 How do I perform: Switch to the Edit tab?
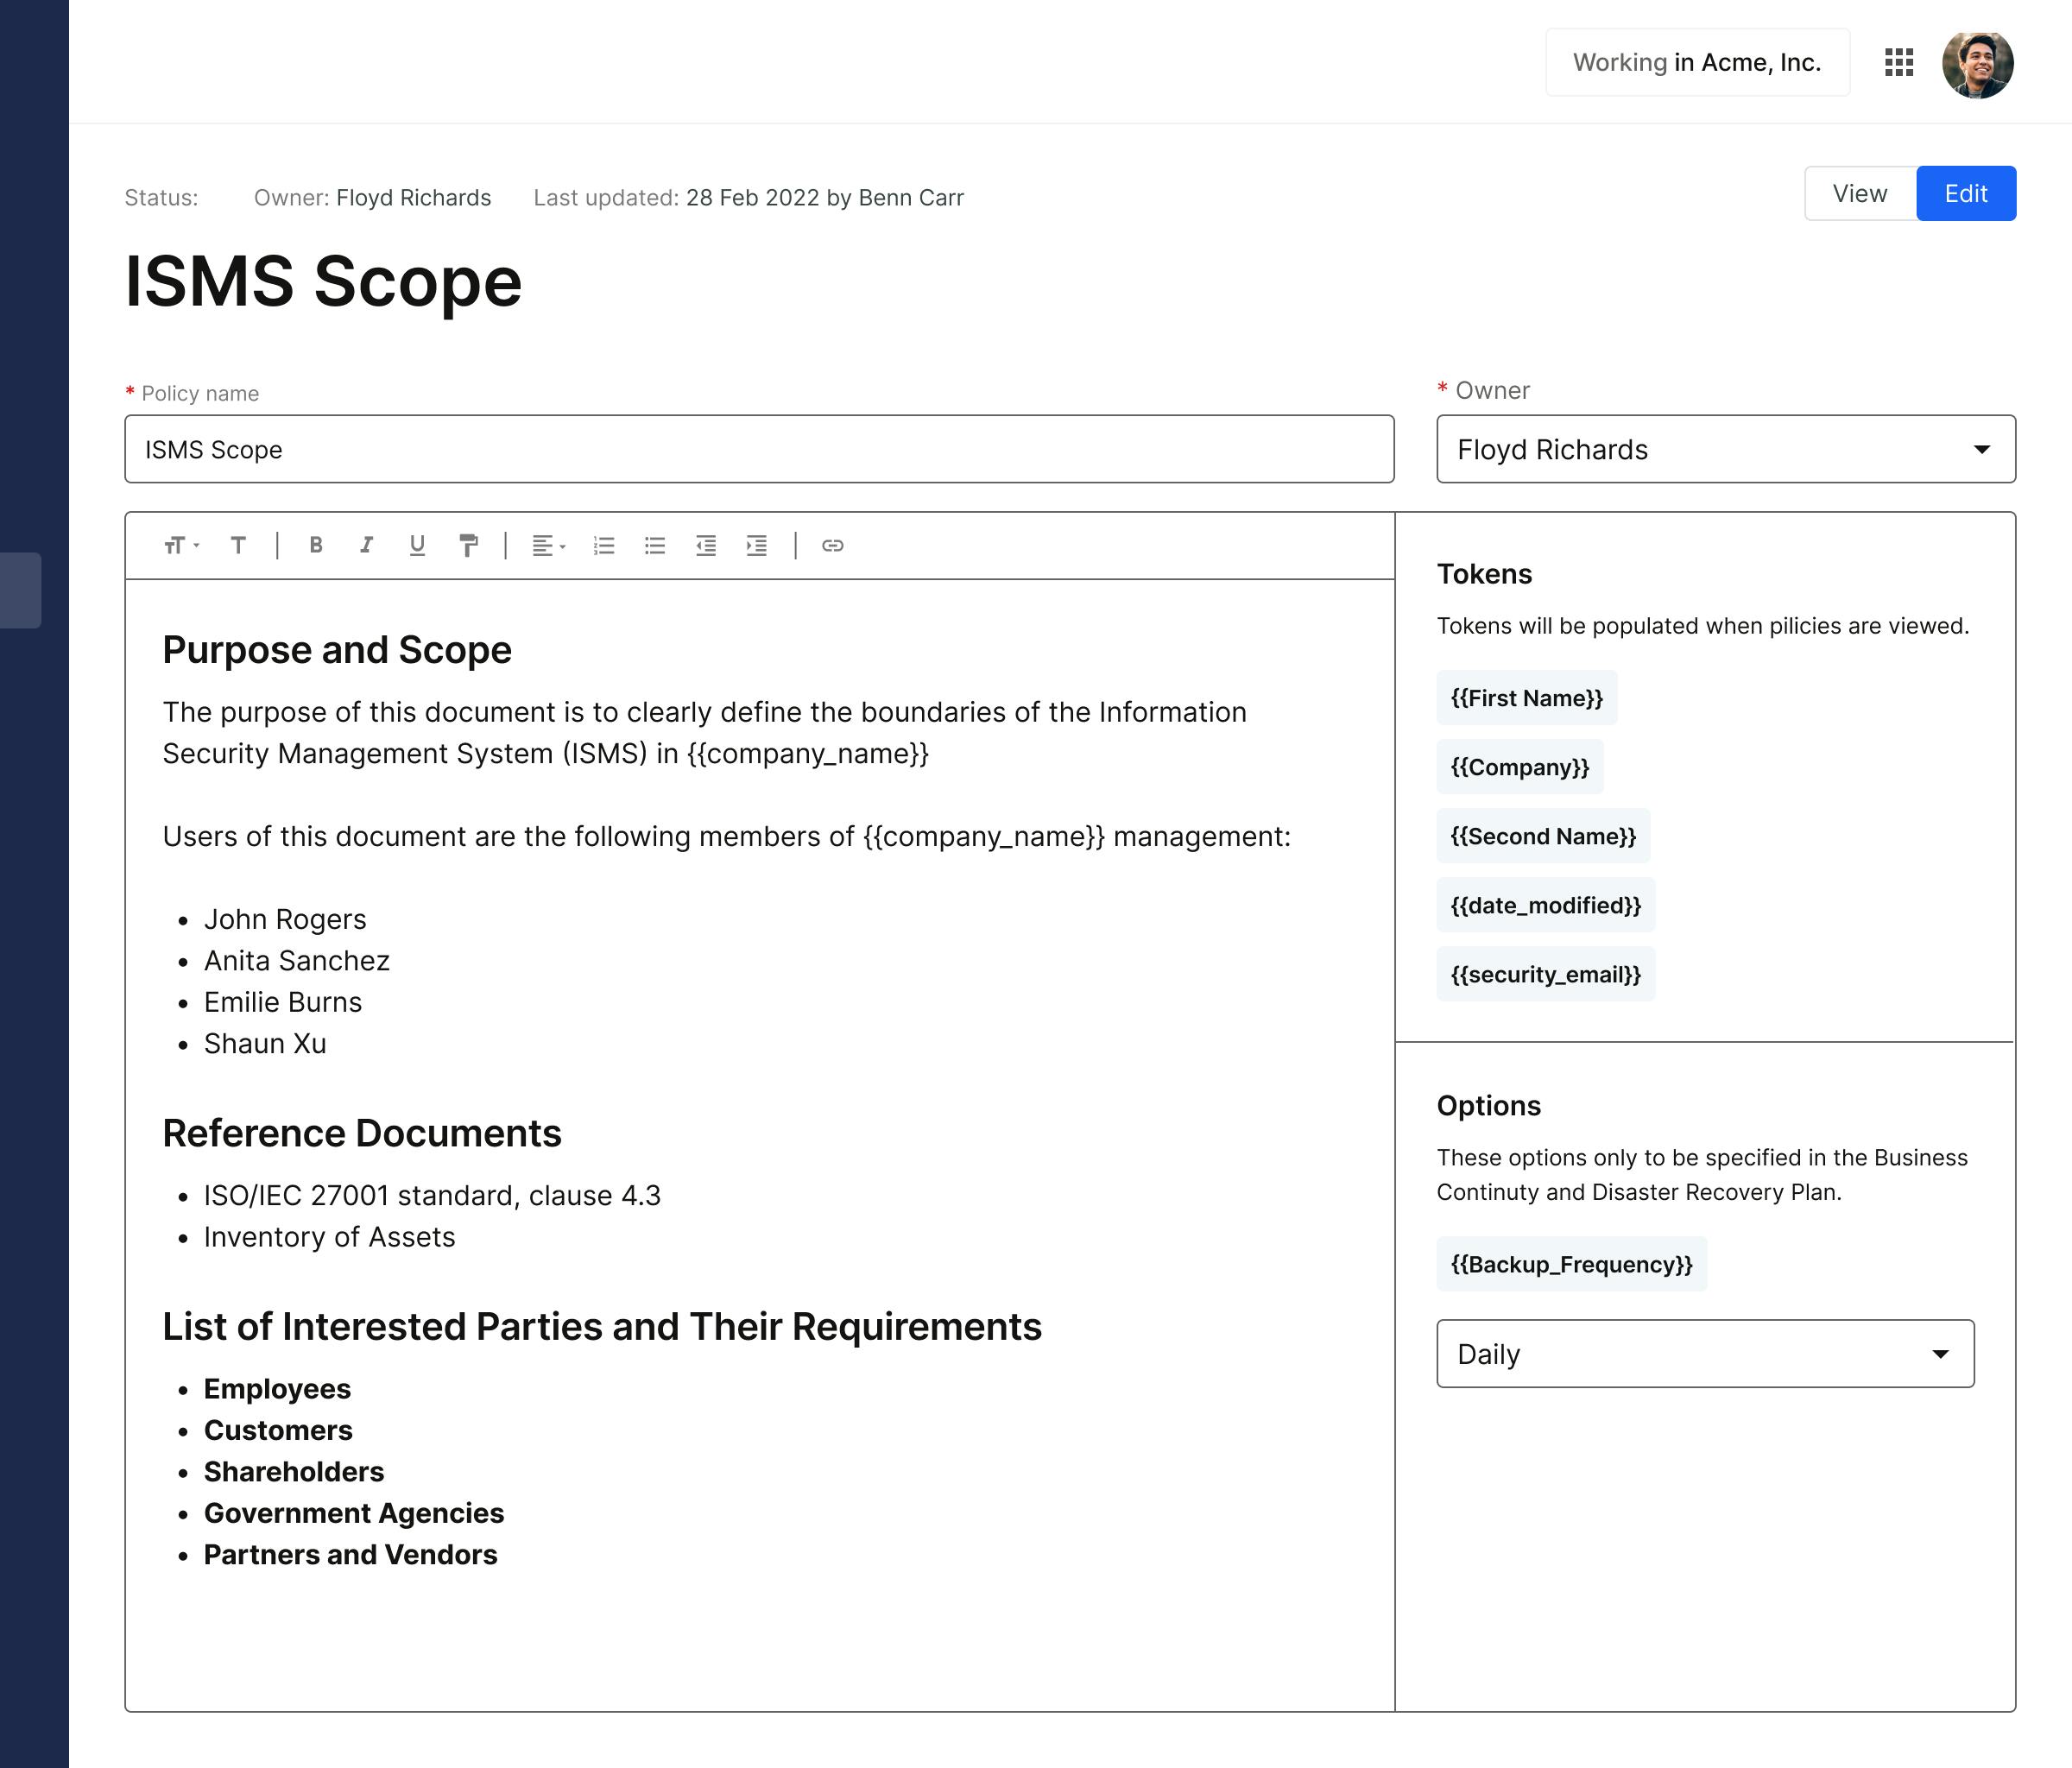[x=1965, y=193]
